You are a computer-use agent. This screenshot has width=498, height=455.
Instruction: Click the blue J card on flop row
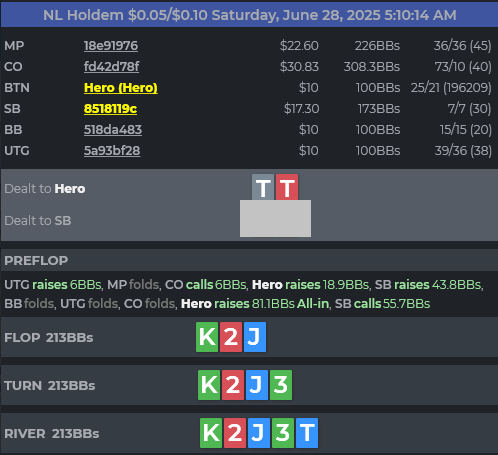(255, 337)
